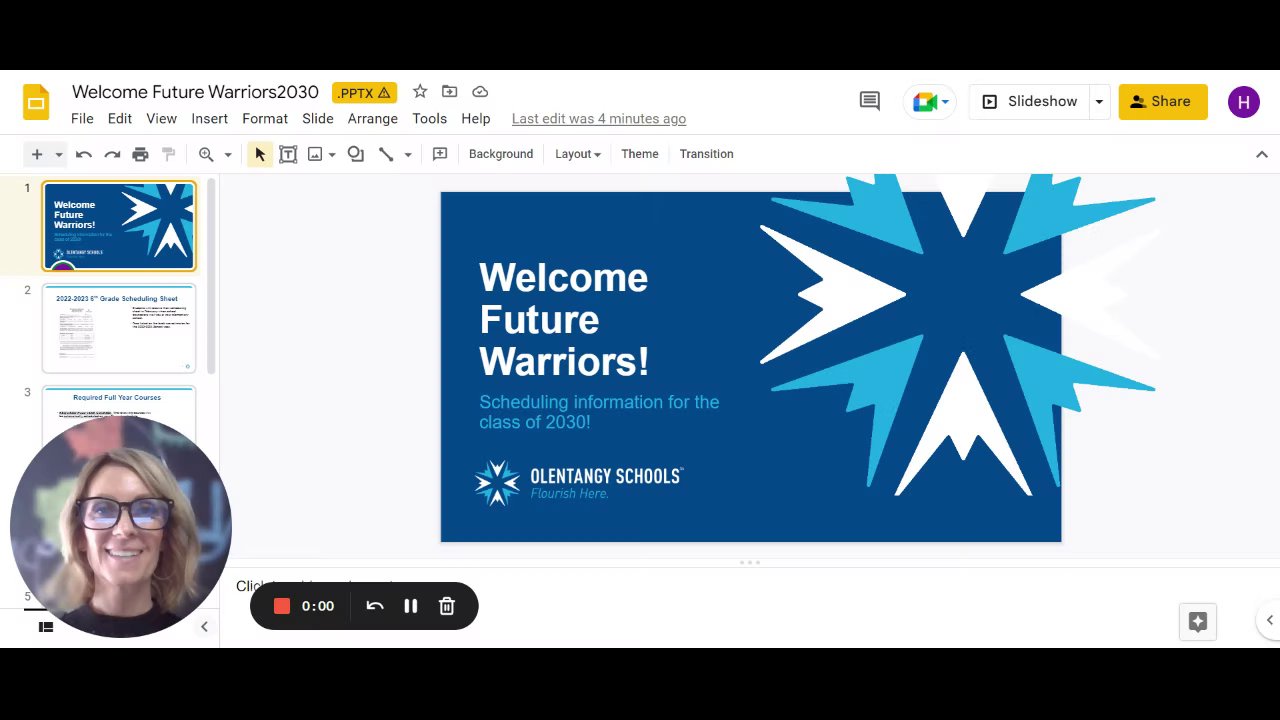Print the presentation
Viewport: 1280px width, 720px height.
140,154
